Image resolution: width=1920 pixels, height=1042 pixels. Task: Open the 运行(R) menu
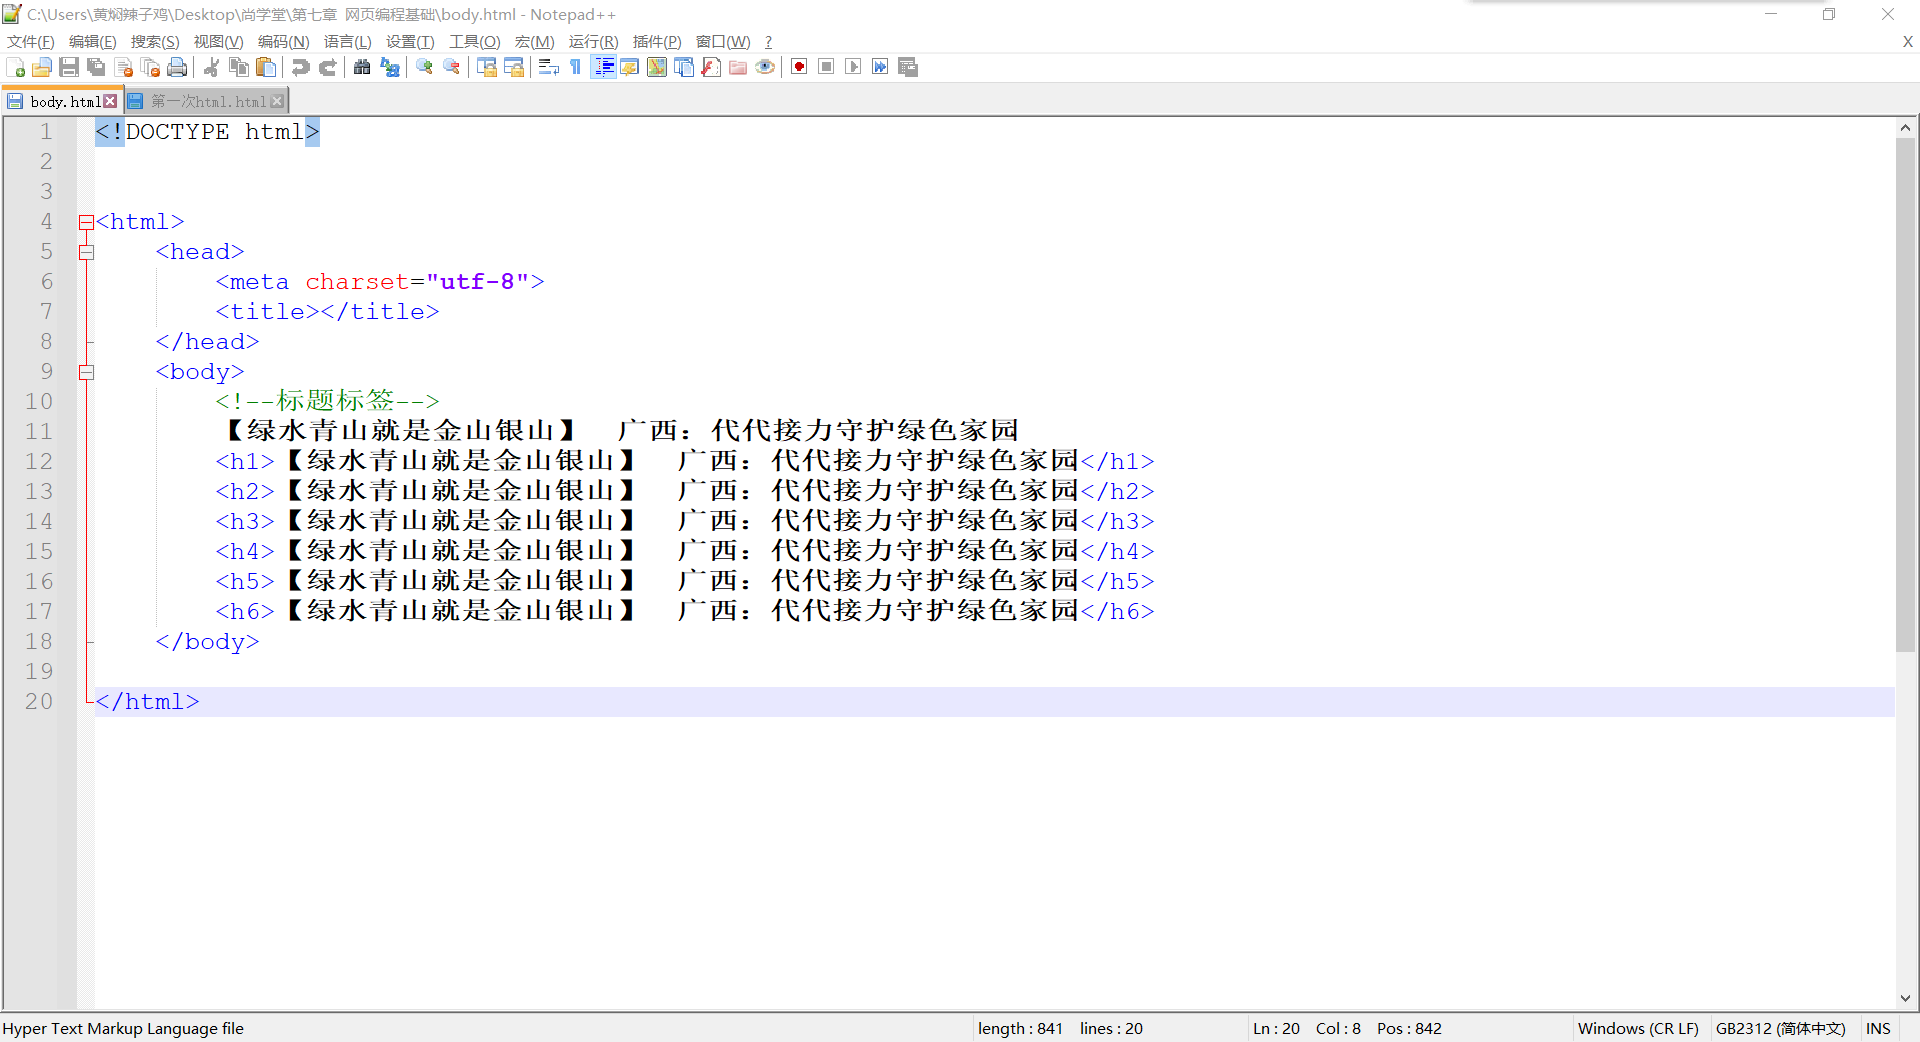pos(593,41)
